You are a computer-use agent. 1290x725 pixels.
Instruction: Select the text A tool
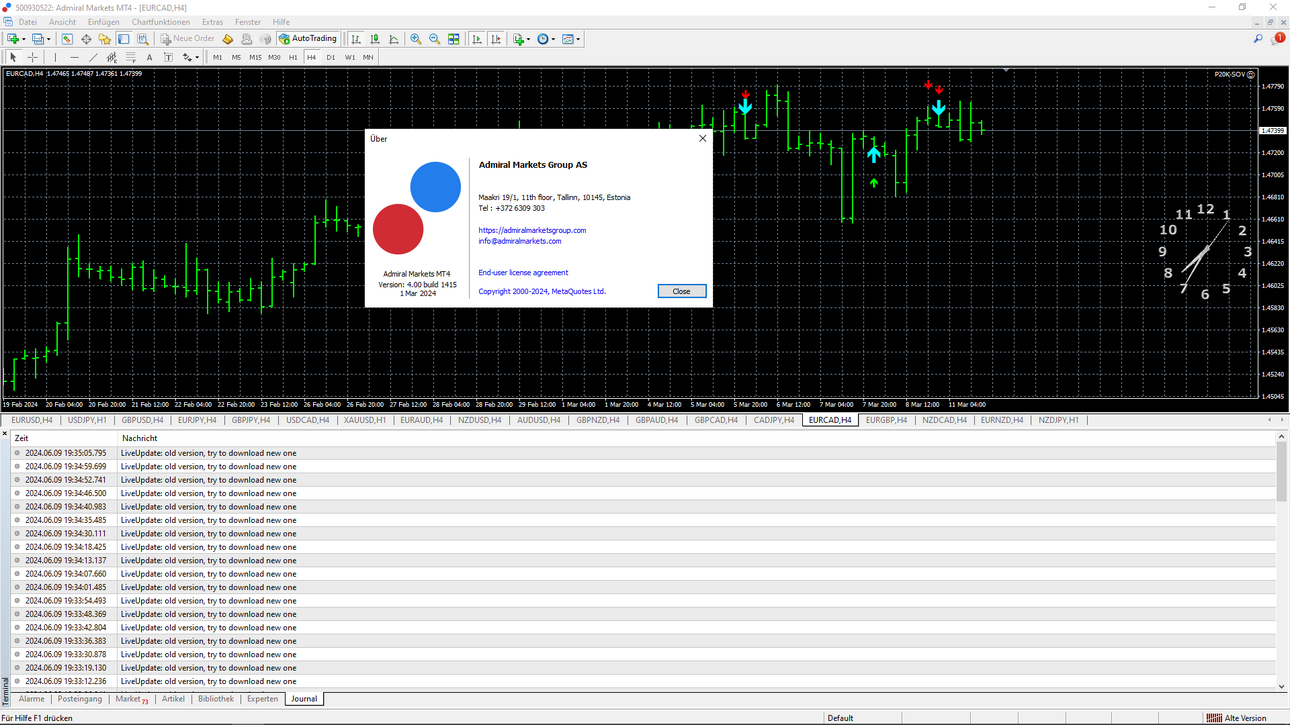(x=149, y=57)
